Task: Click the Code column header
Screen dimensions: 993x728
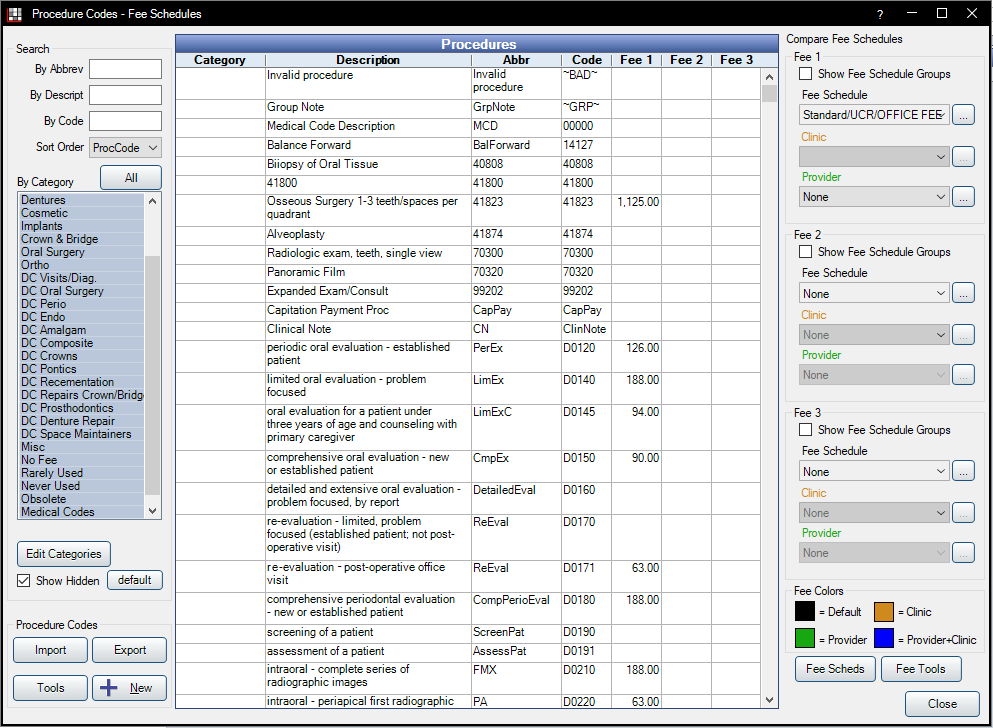Action: pyautogui.click(x=586, y=60)
